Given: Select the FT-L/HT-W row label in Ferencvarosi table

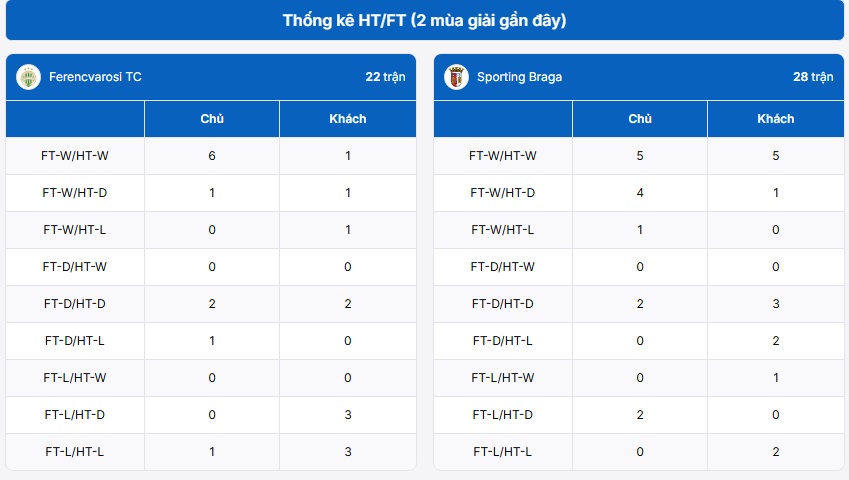Looking at the screenshot, I should click(75, 378).
